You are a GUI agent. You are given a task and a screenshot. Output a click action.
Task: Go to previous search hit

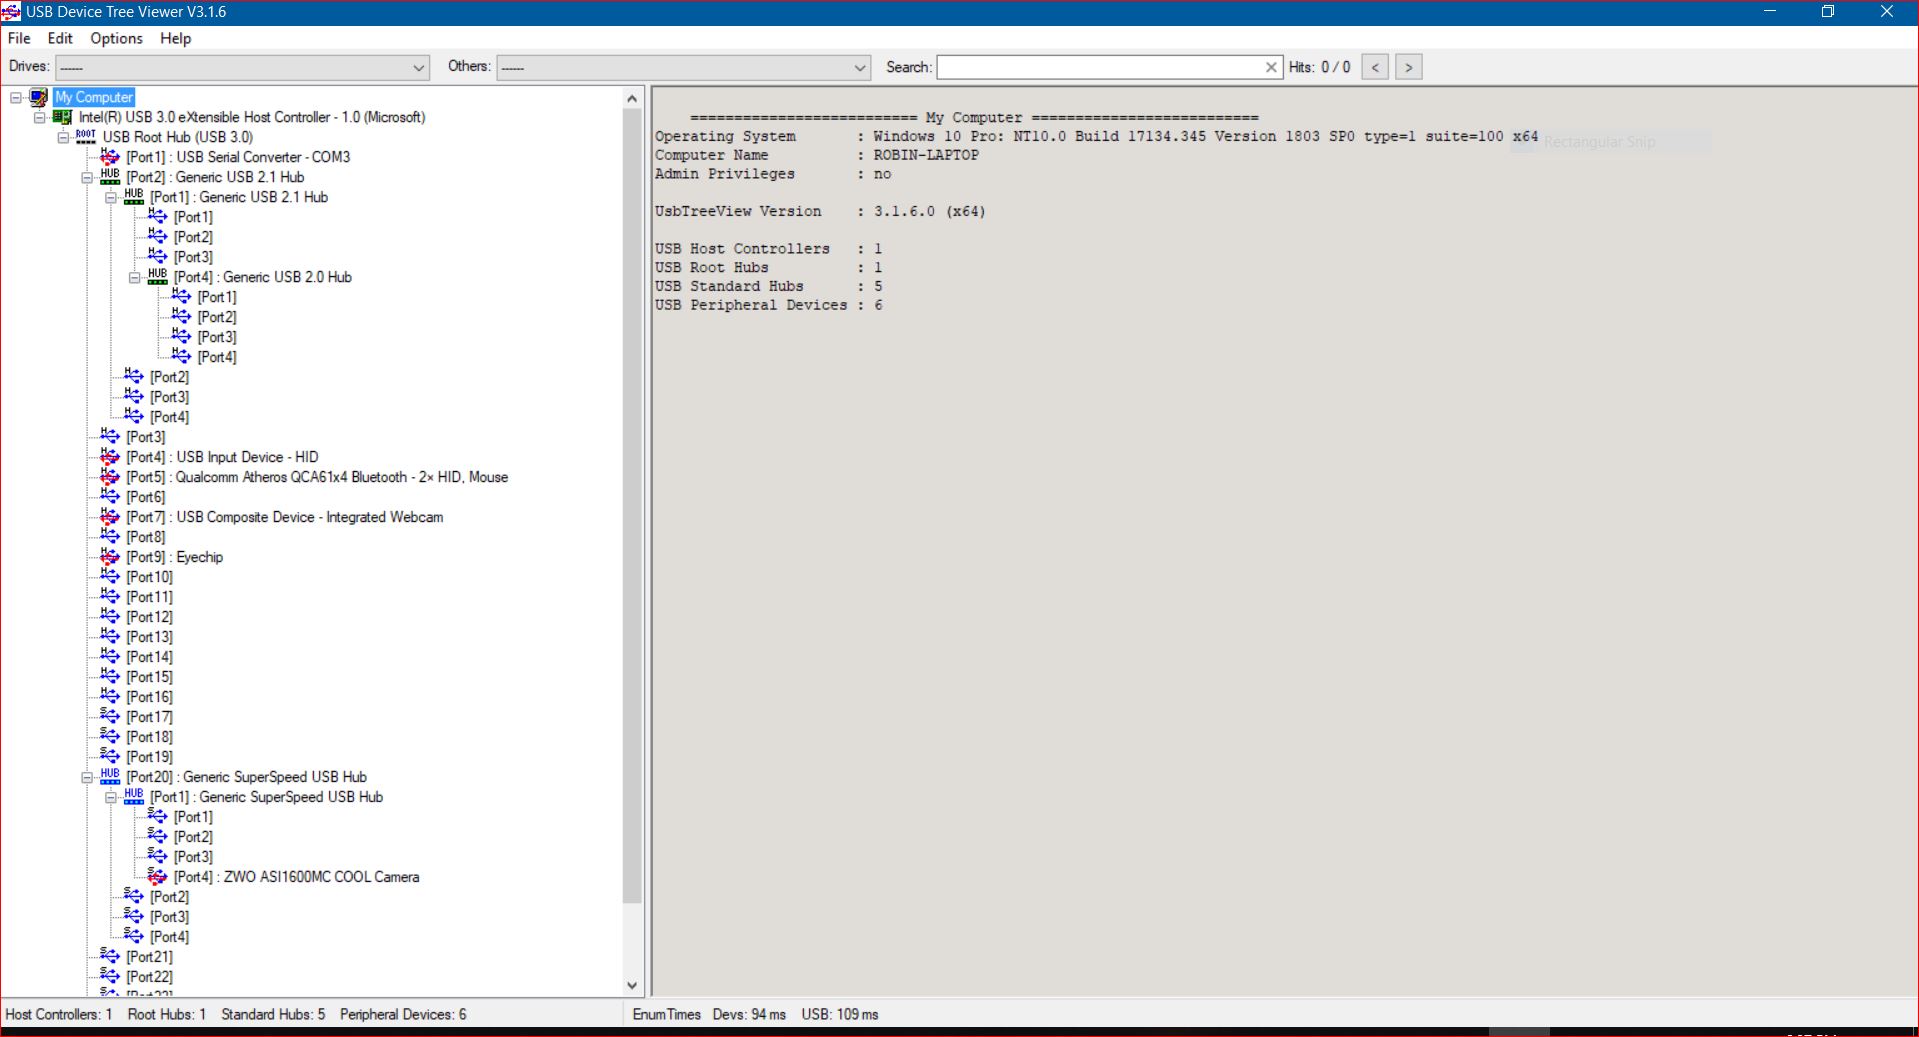pos(1375,67)
